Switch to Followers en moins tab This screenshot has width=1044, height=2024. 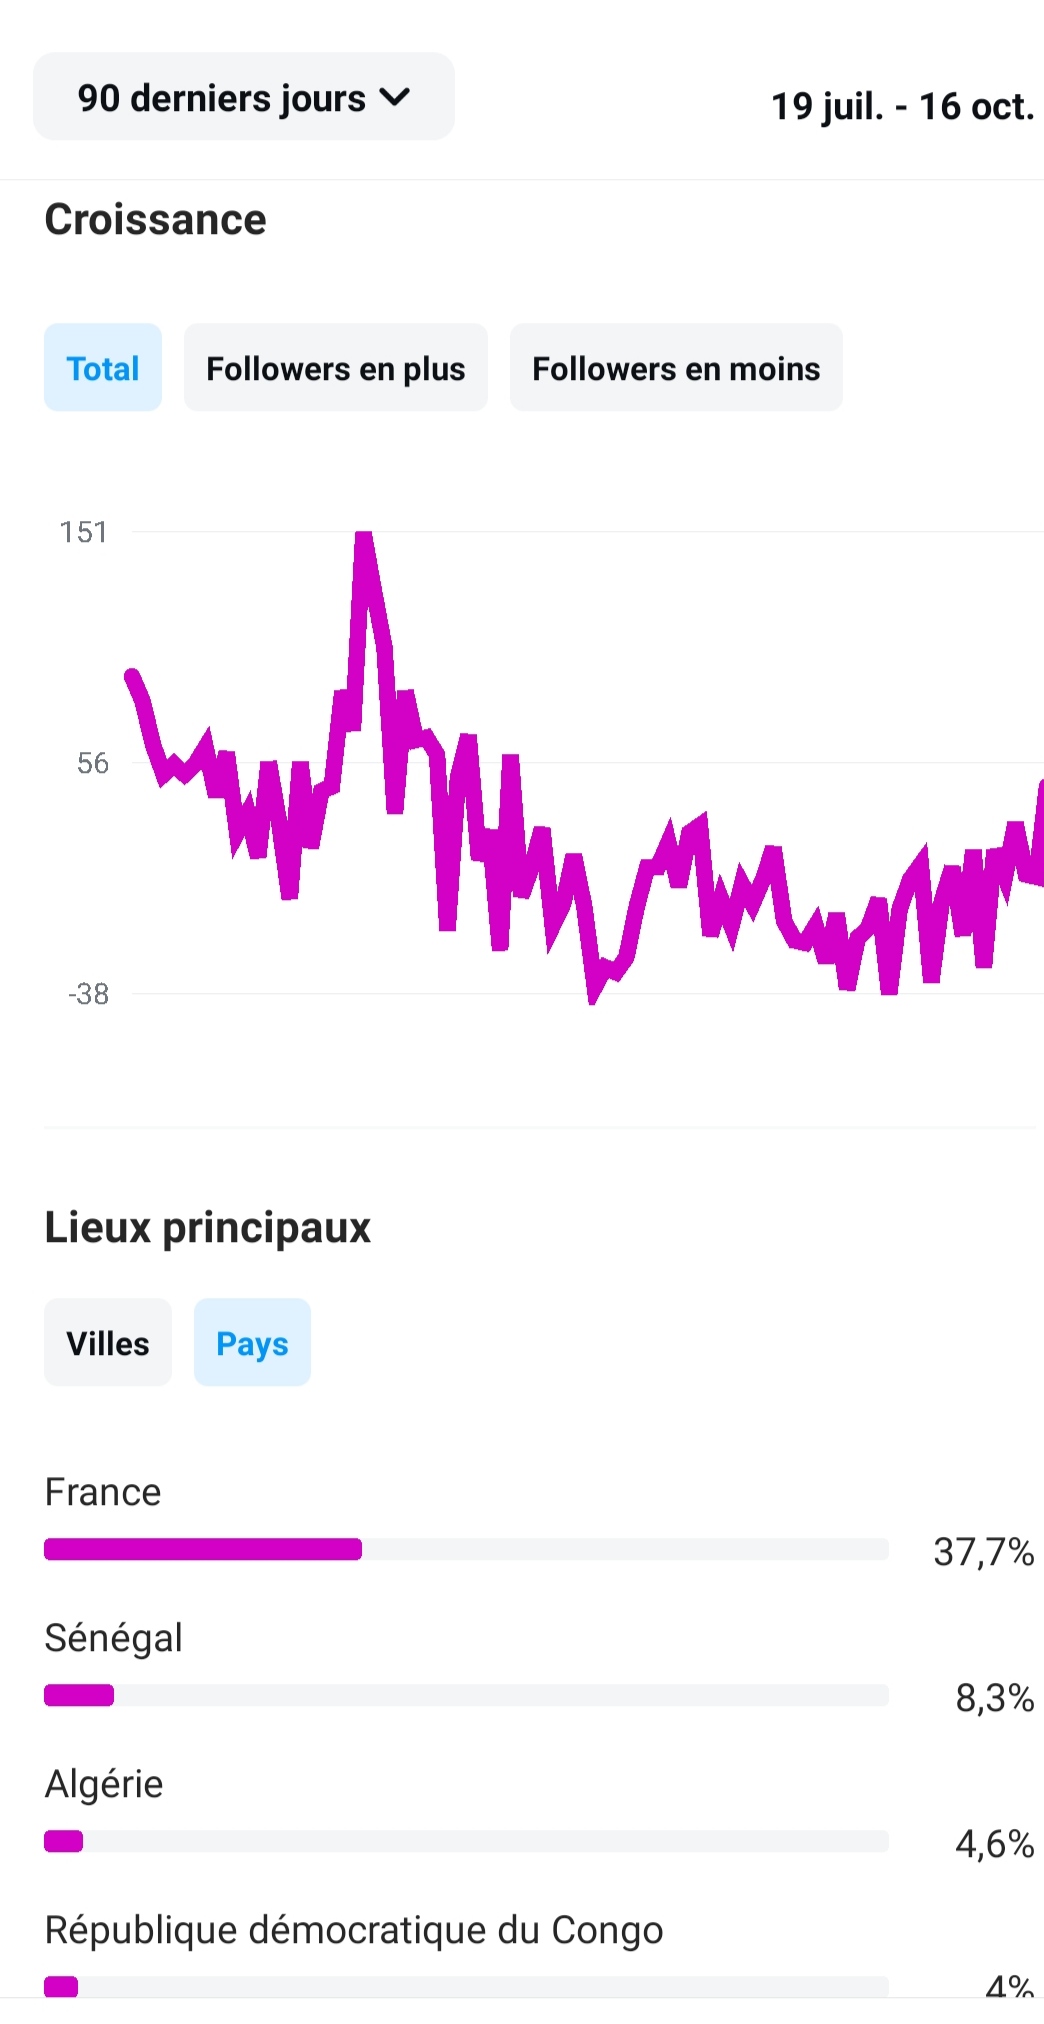click(676, 368)
